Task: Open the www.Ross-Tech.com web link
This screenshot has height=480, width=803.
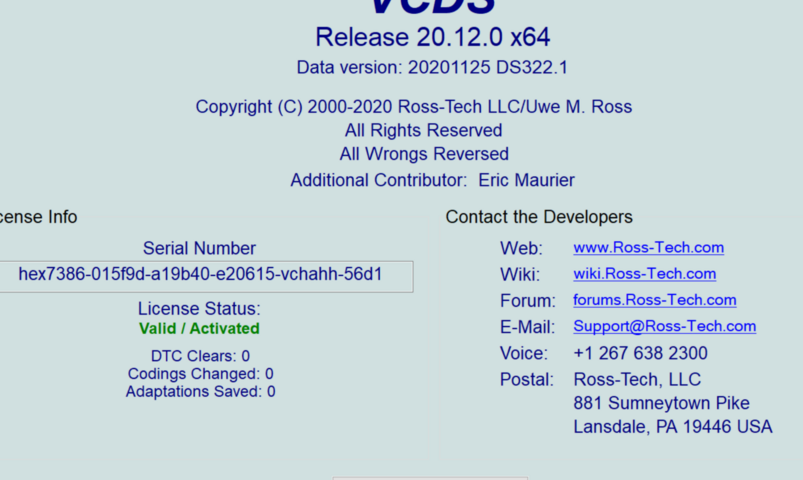Action: pos(648,247)
